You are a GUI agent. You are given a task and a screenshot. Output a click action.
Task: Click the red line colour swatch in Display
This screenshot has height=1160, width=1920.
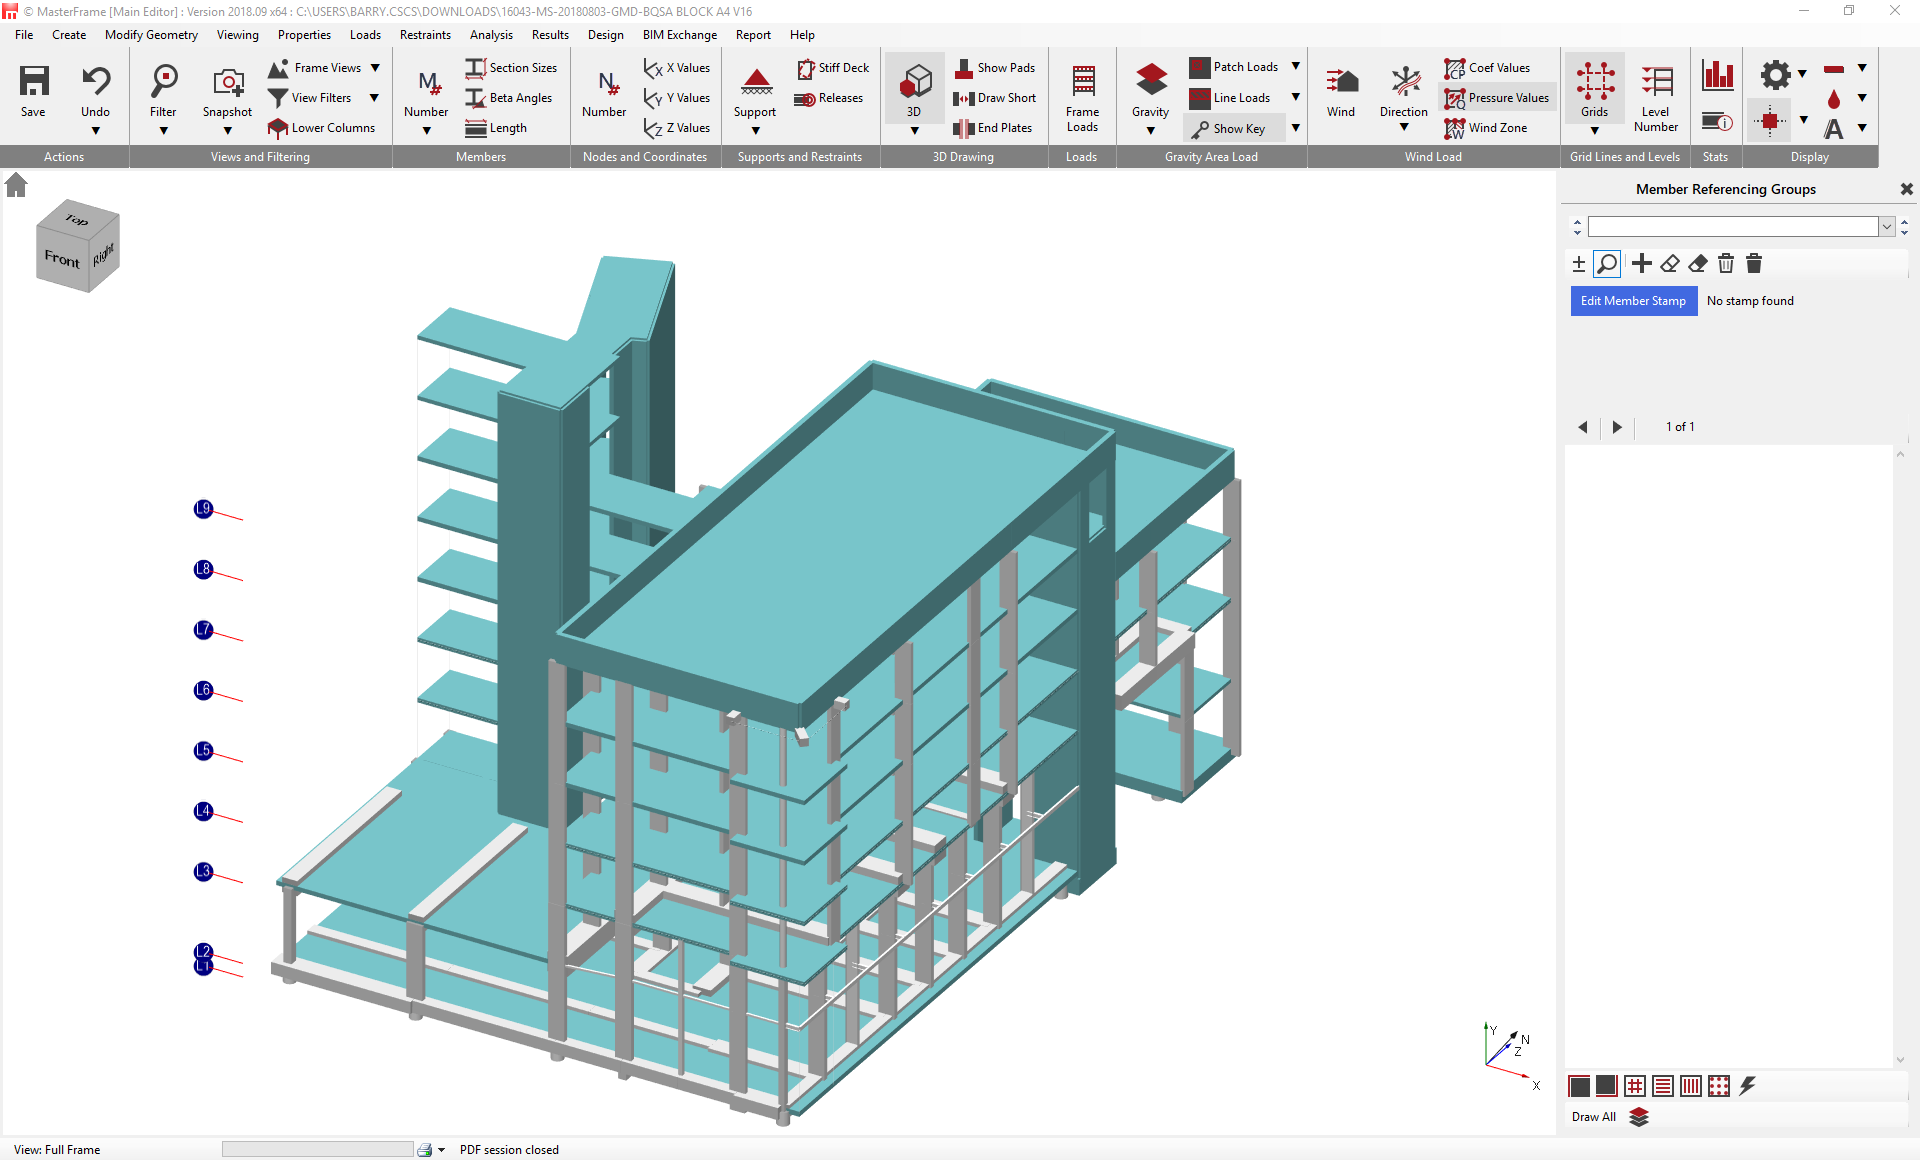click(x=1833, y=69)
